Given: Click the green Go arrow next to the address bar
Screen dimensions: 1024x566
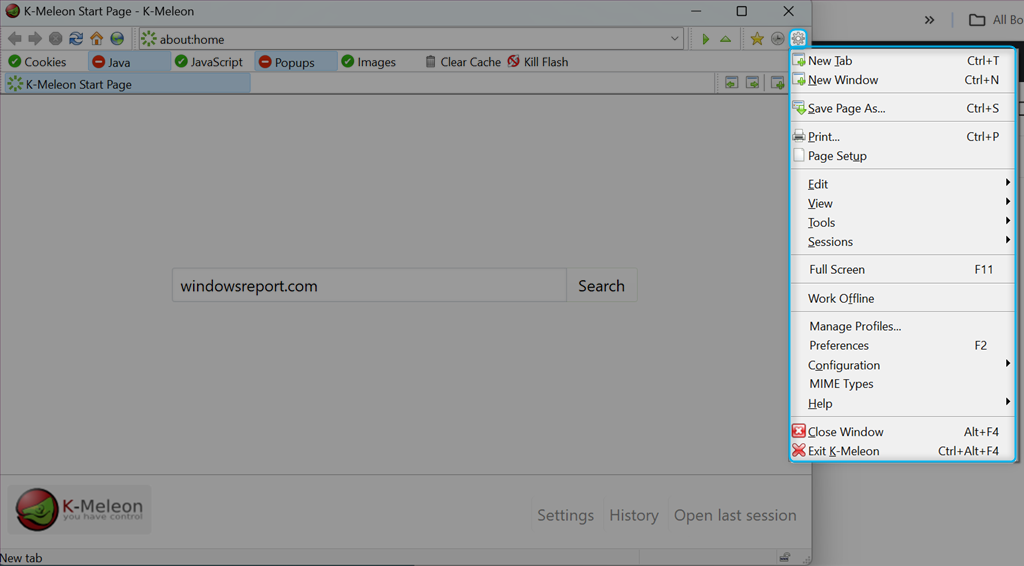Looking at the screenshot, I should [x=705, y=39].
